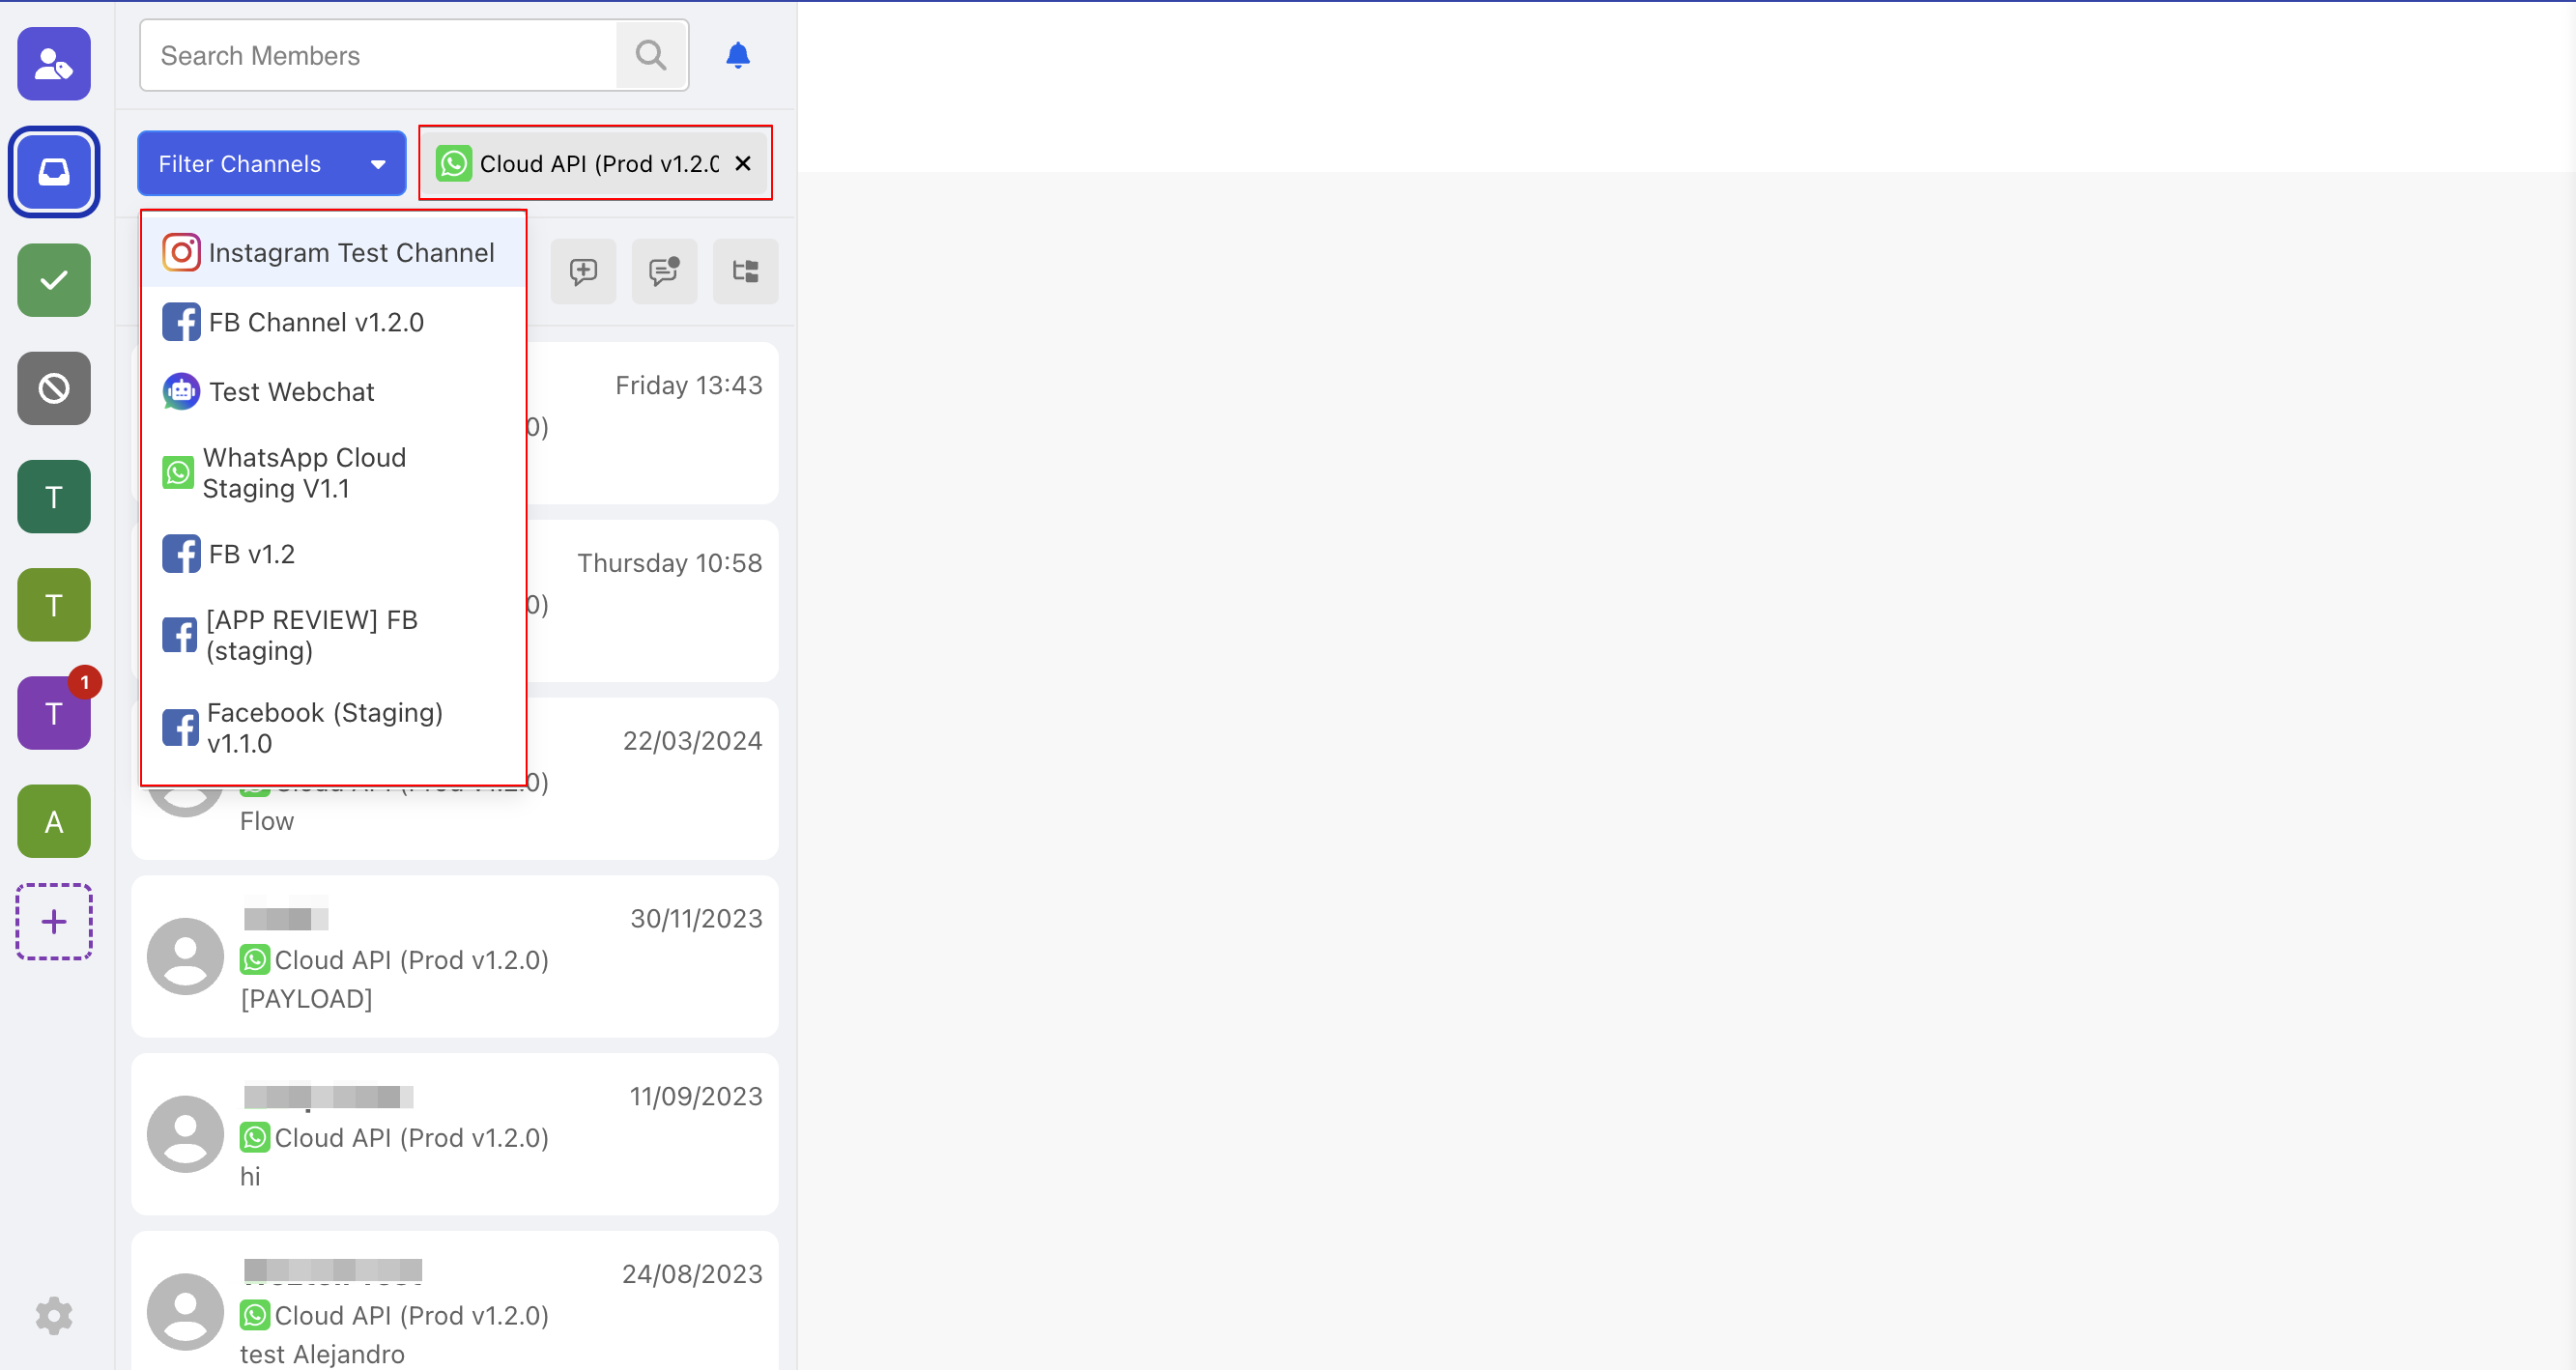Click the tree layout view icon
The width and height of the screenshot is (2576, 1370).
[745, 271]
